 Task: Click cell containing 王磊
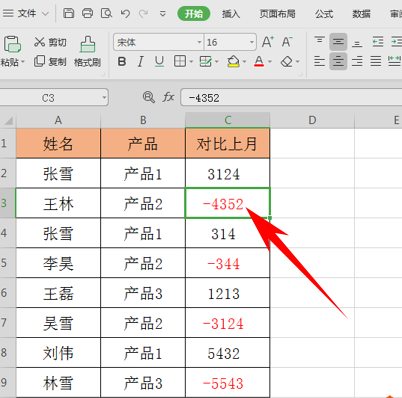pyautogui.click(x=58, y=293)
